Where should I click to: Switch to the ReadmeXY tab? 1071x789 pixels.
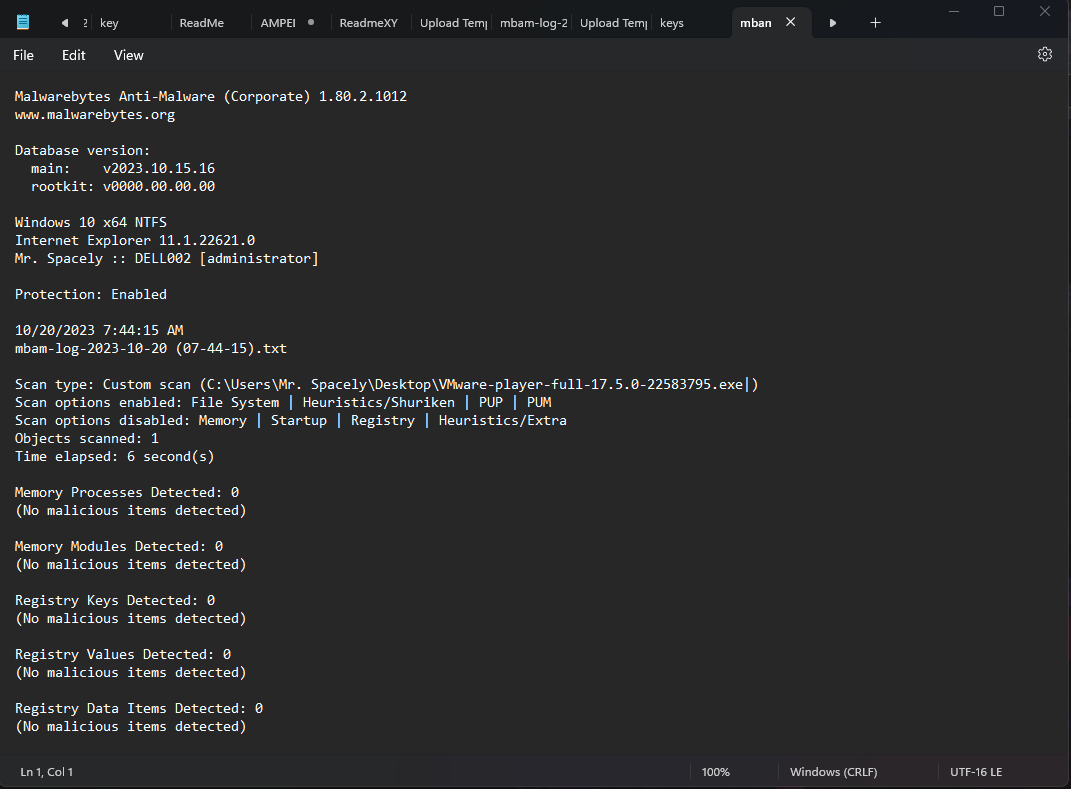point(371,23)
